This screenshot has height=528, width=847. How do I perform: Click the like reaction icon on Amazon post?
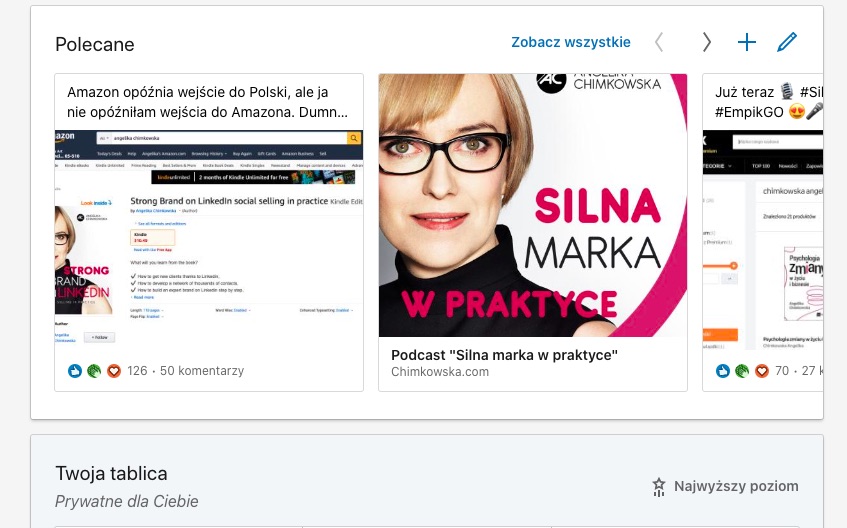(75, 371)
